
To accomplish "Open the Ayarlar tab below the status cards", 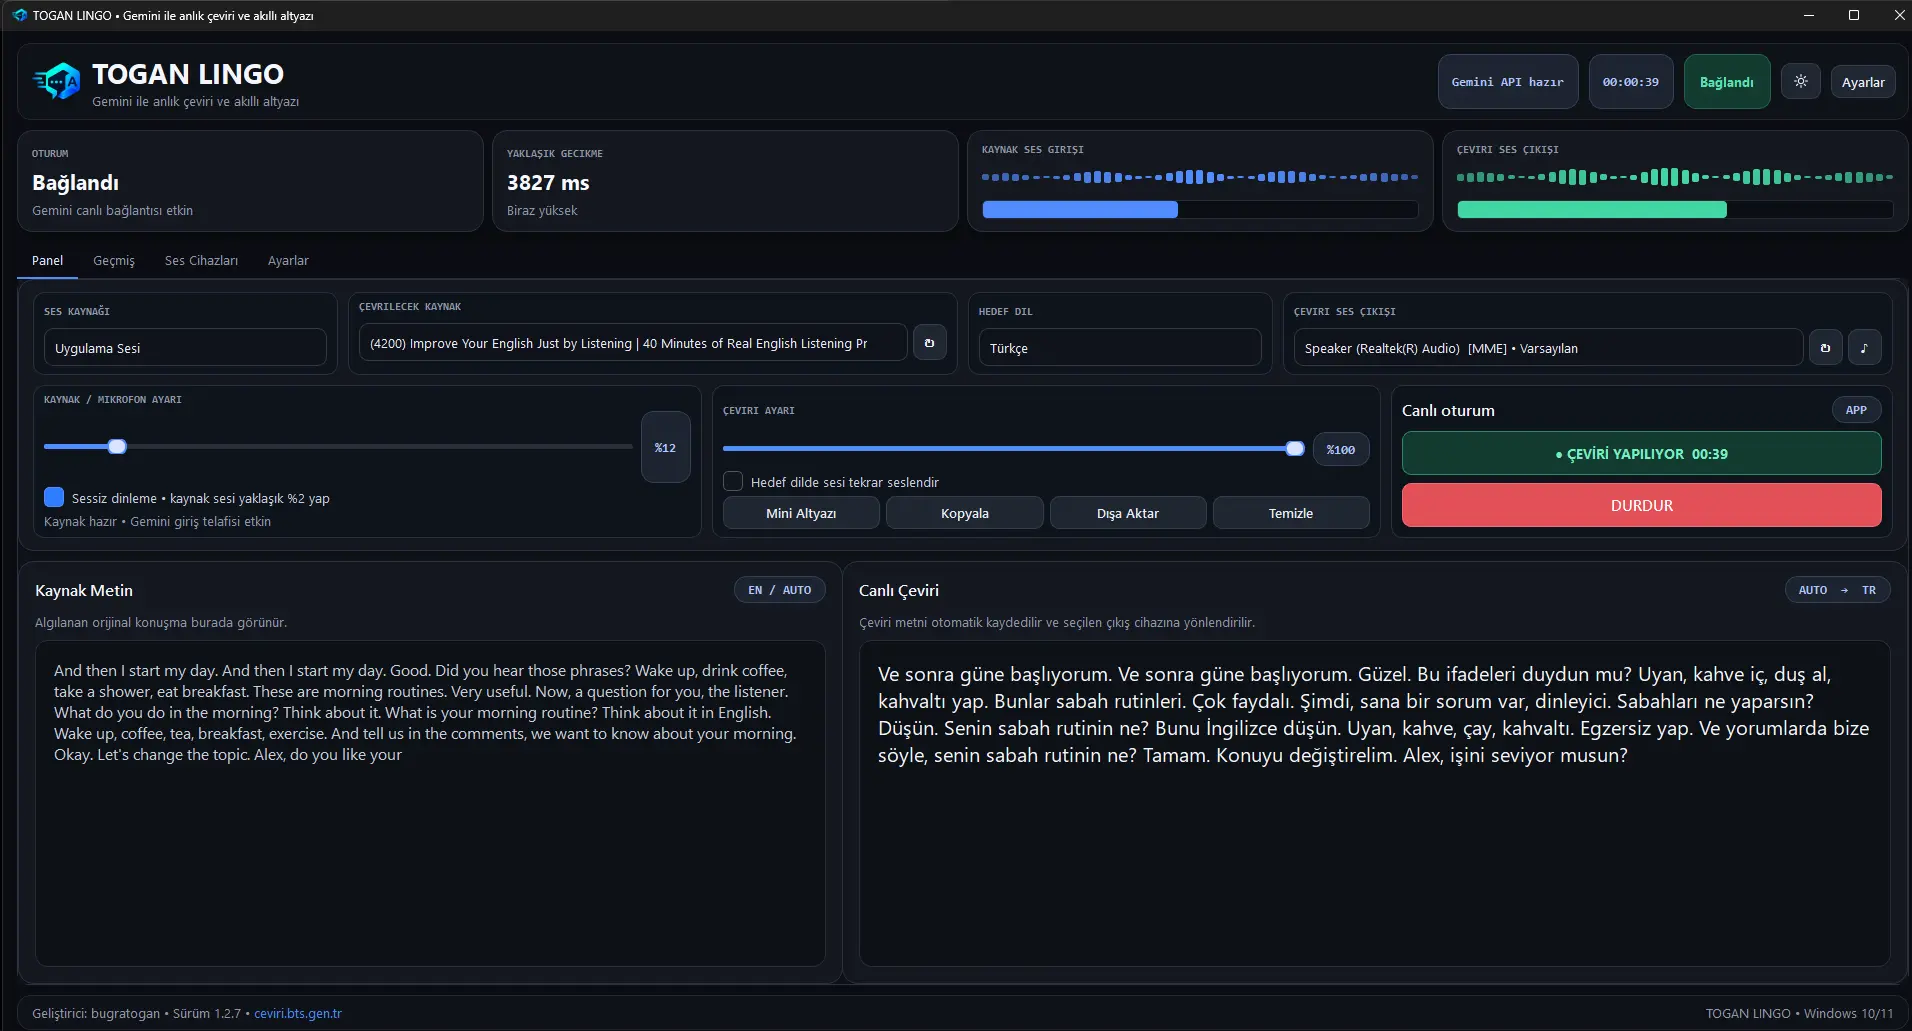I will point(288,260).
